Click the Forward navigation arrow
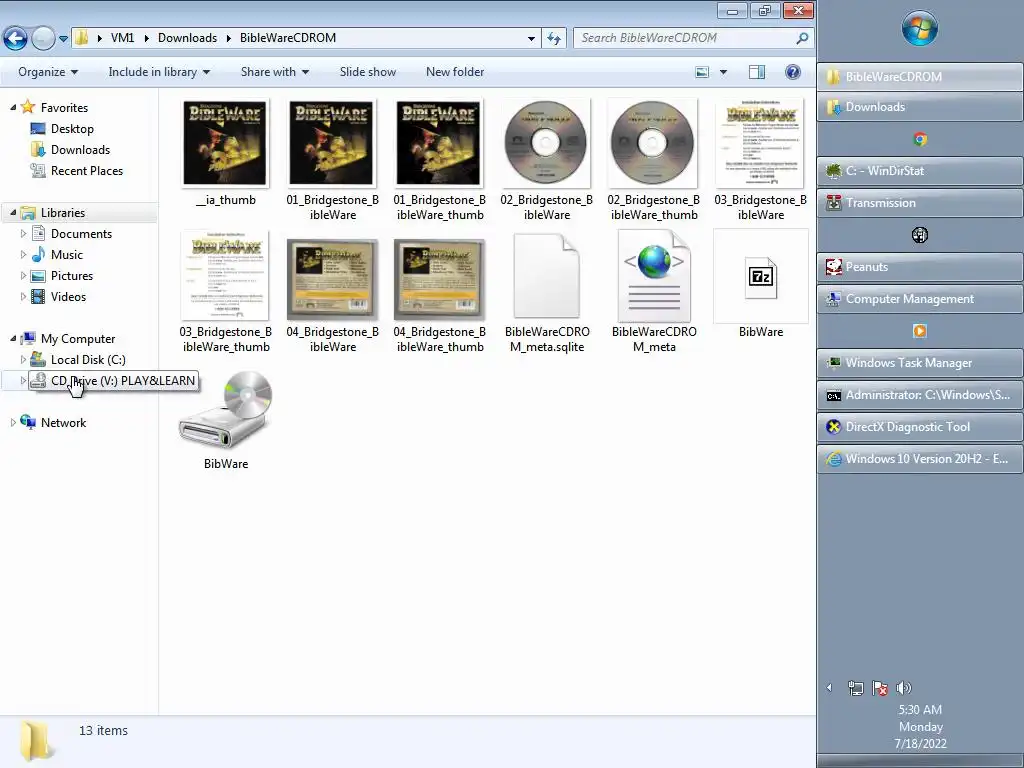Viewport: 1024px width, 768px height. 43,39
